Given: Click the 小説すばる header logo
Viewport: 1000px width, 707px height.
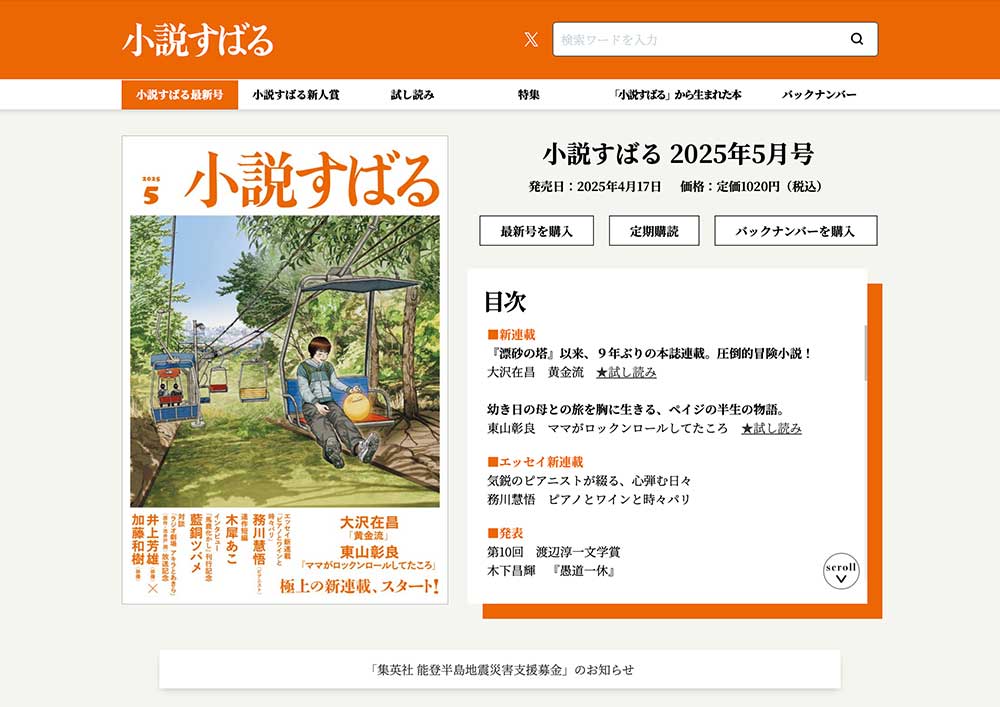Looking at the screenshot, I should [198, 40].
